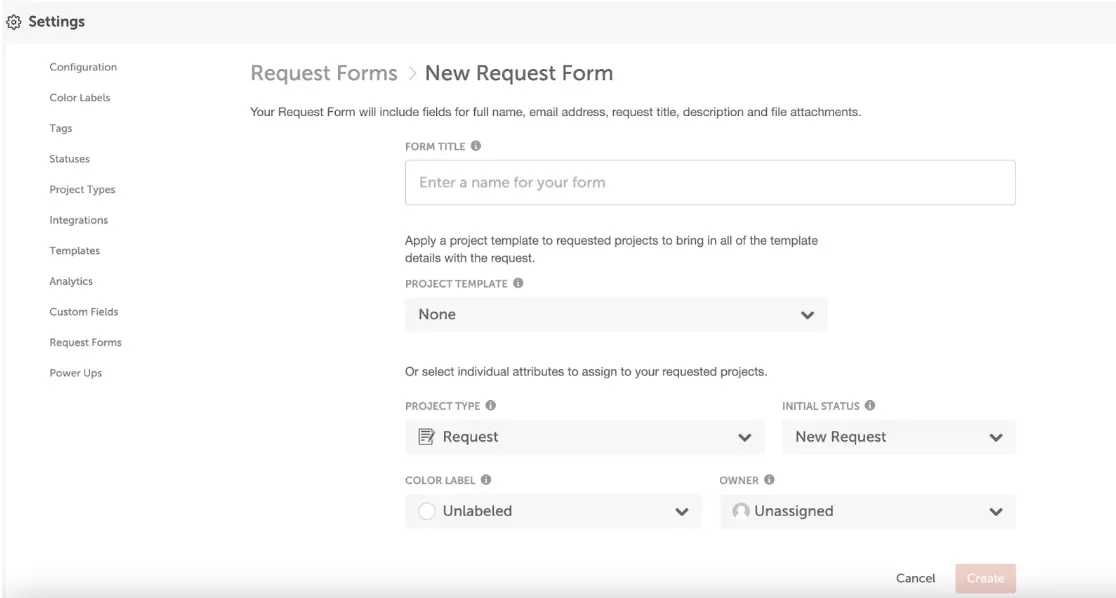Select the Unlabeled color circle
The height and width of the screenshot is (598, 1116).
click(x=427, y=511)
